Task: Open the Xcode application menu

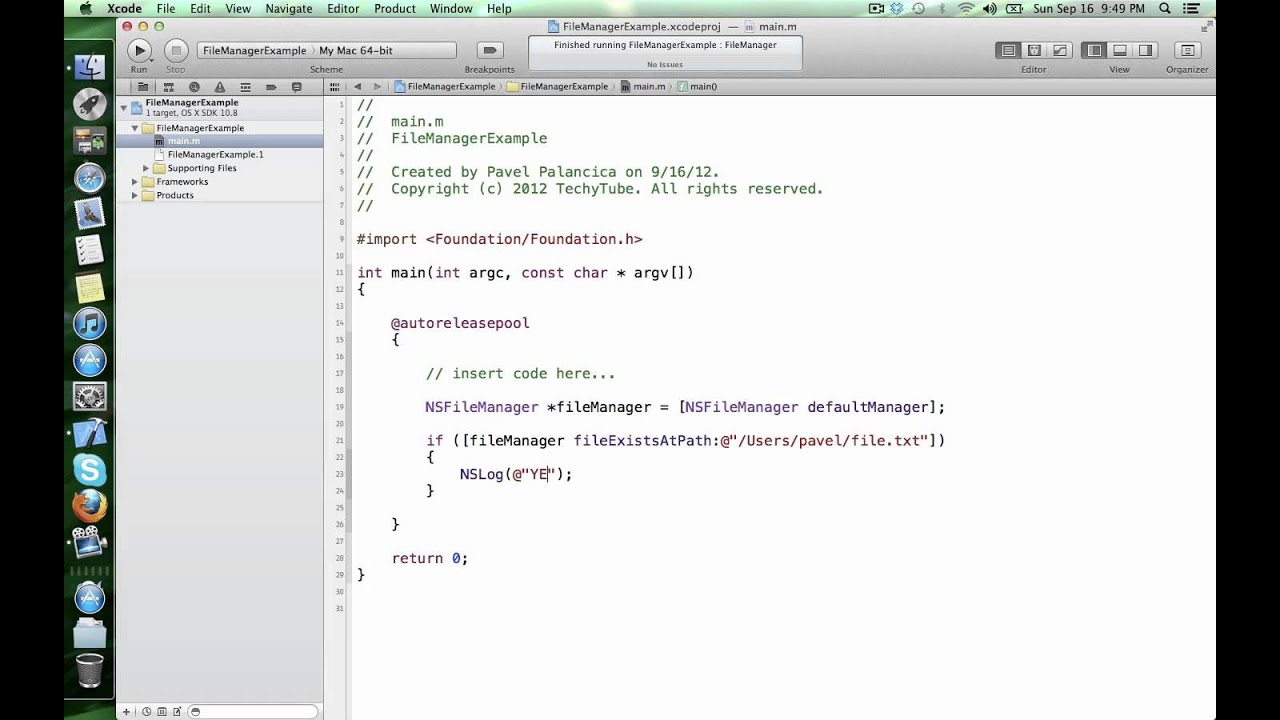Action: (124, 8)
